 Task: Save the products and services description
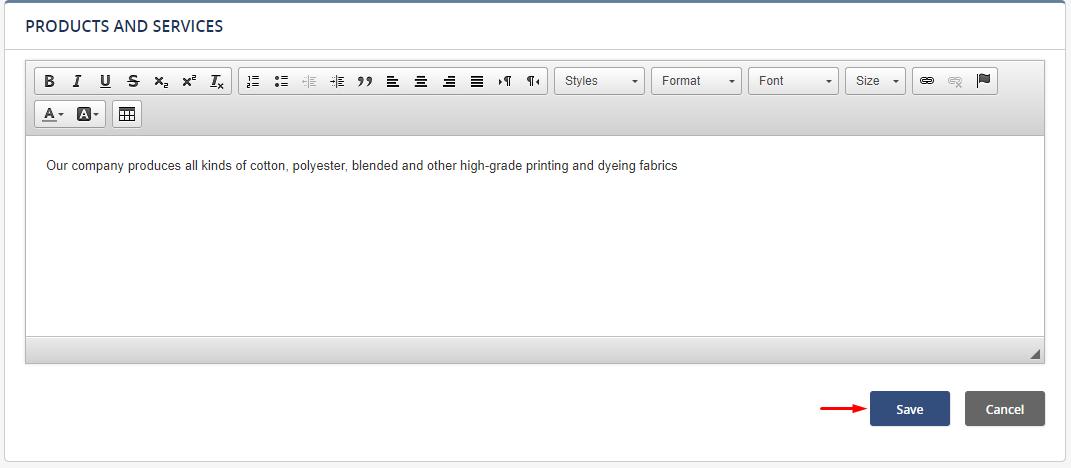point(909,409)
